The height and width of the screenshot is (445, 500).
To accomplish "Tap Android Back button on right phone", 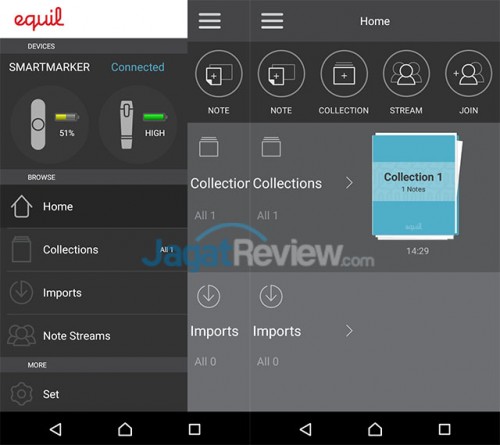I will 306,429.
